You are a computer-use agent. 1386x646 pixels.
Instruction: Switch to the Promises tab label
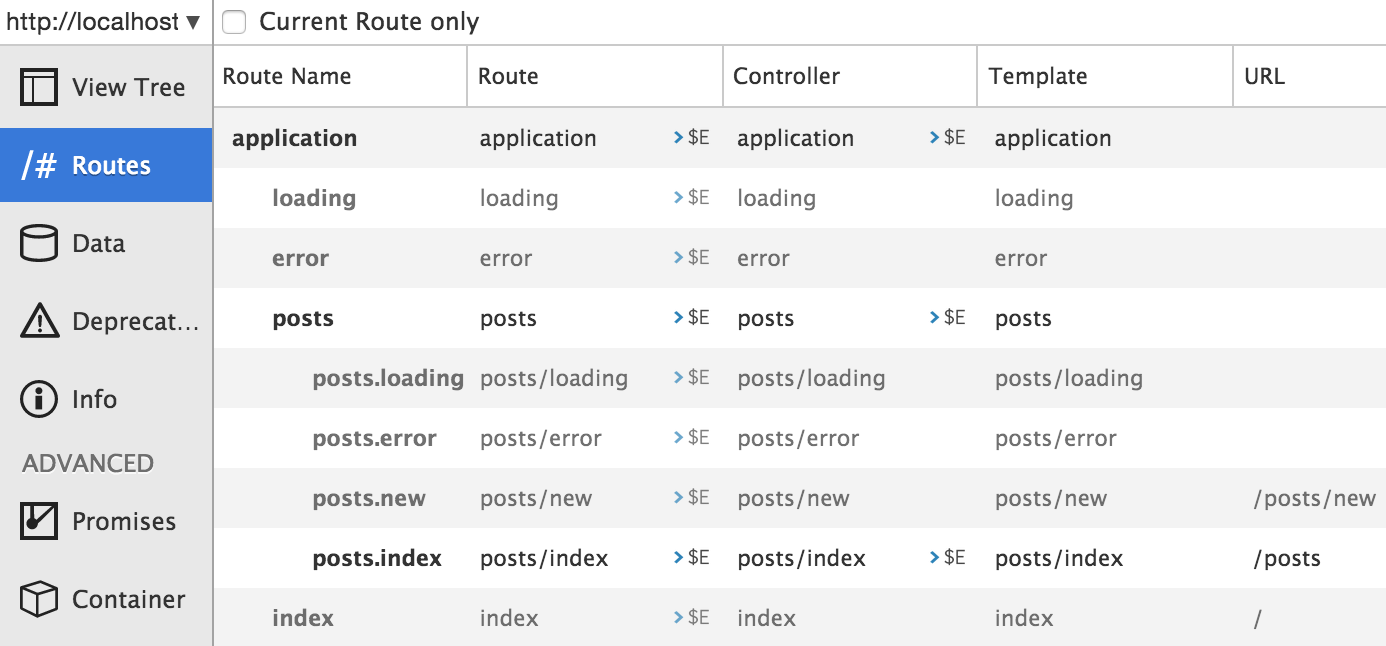124,521
